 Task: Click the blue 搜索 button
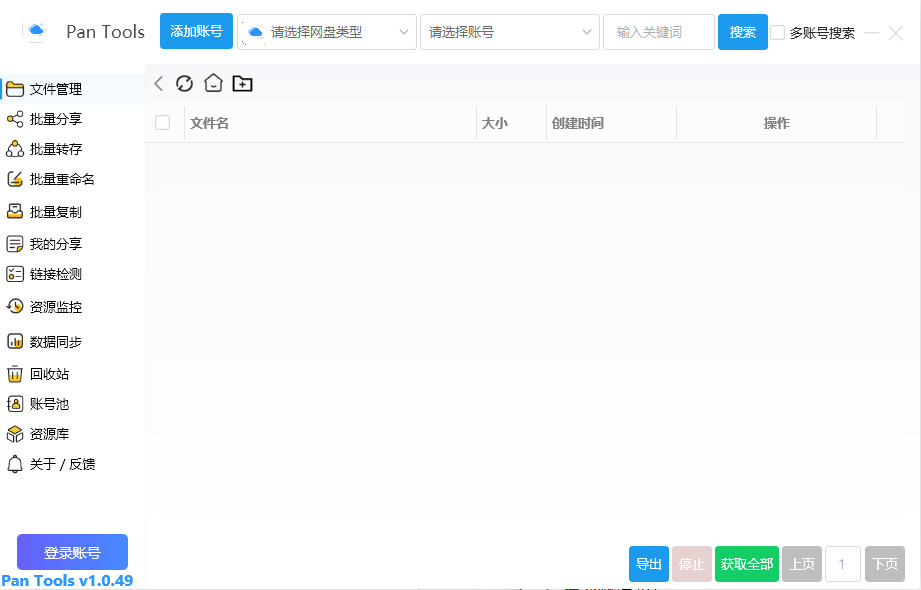point(742,32)
